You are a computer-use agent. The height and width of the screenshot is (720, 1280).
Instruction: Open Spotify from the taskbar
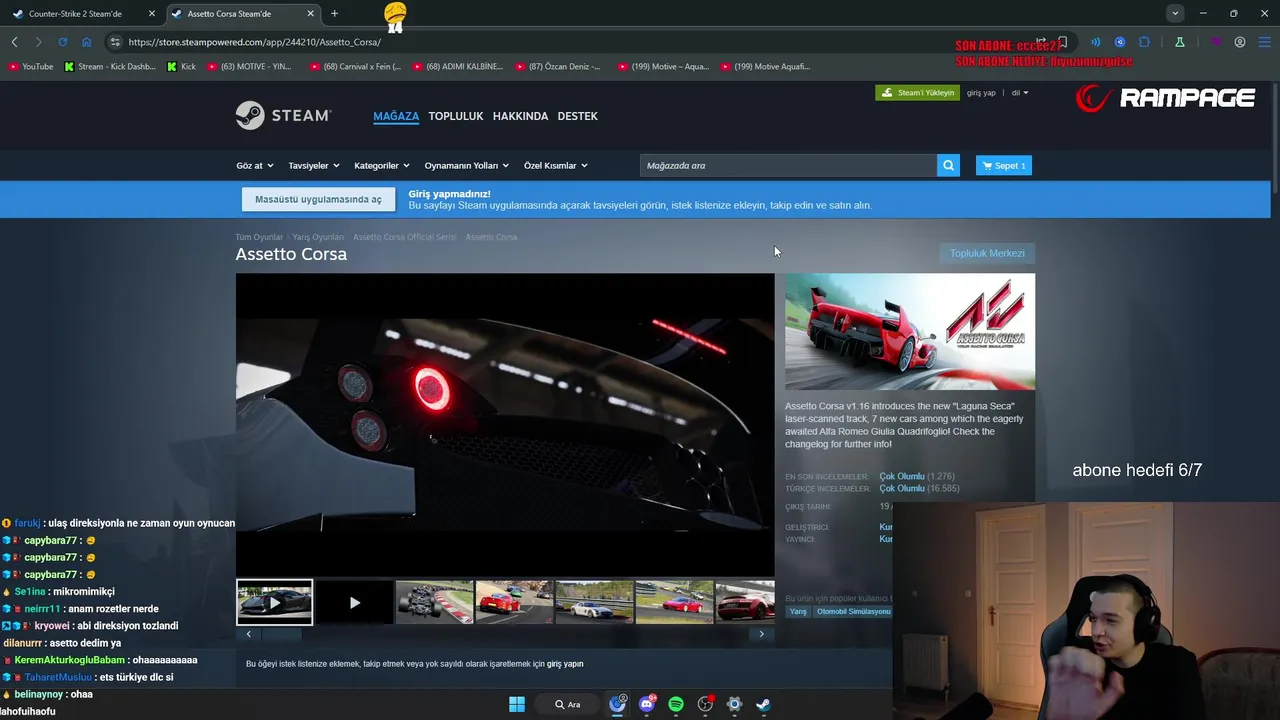[676, 704]
